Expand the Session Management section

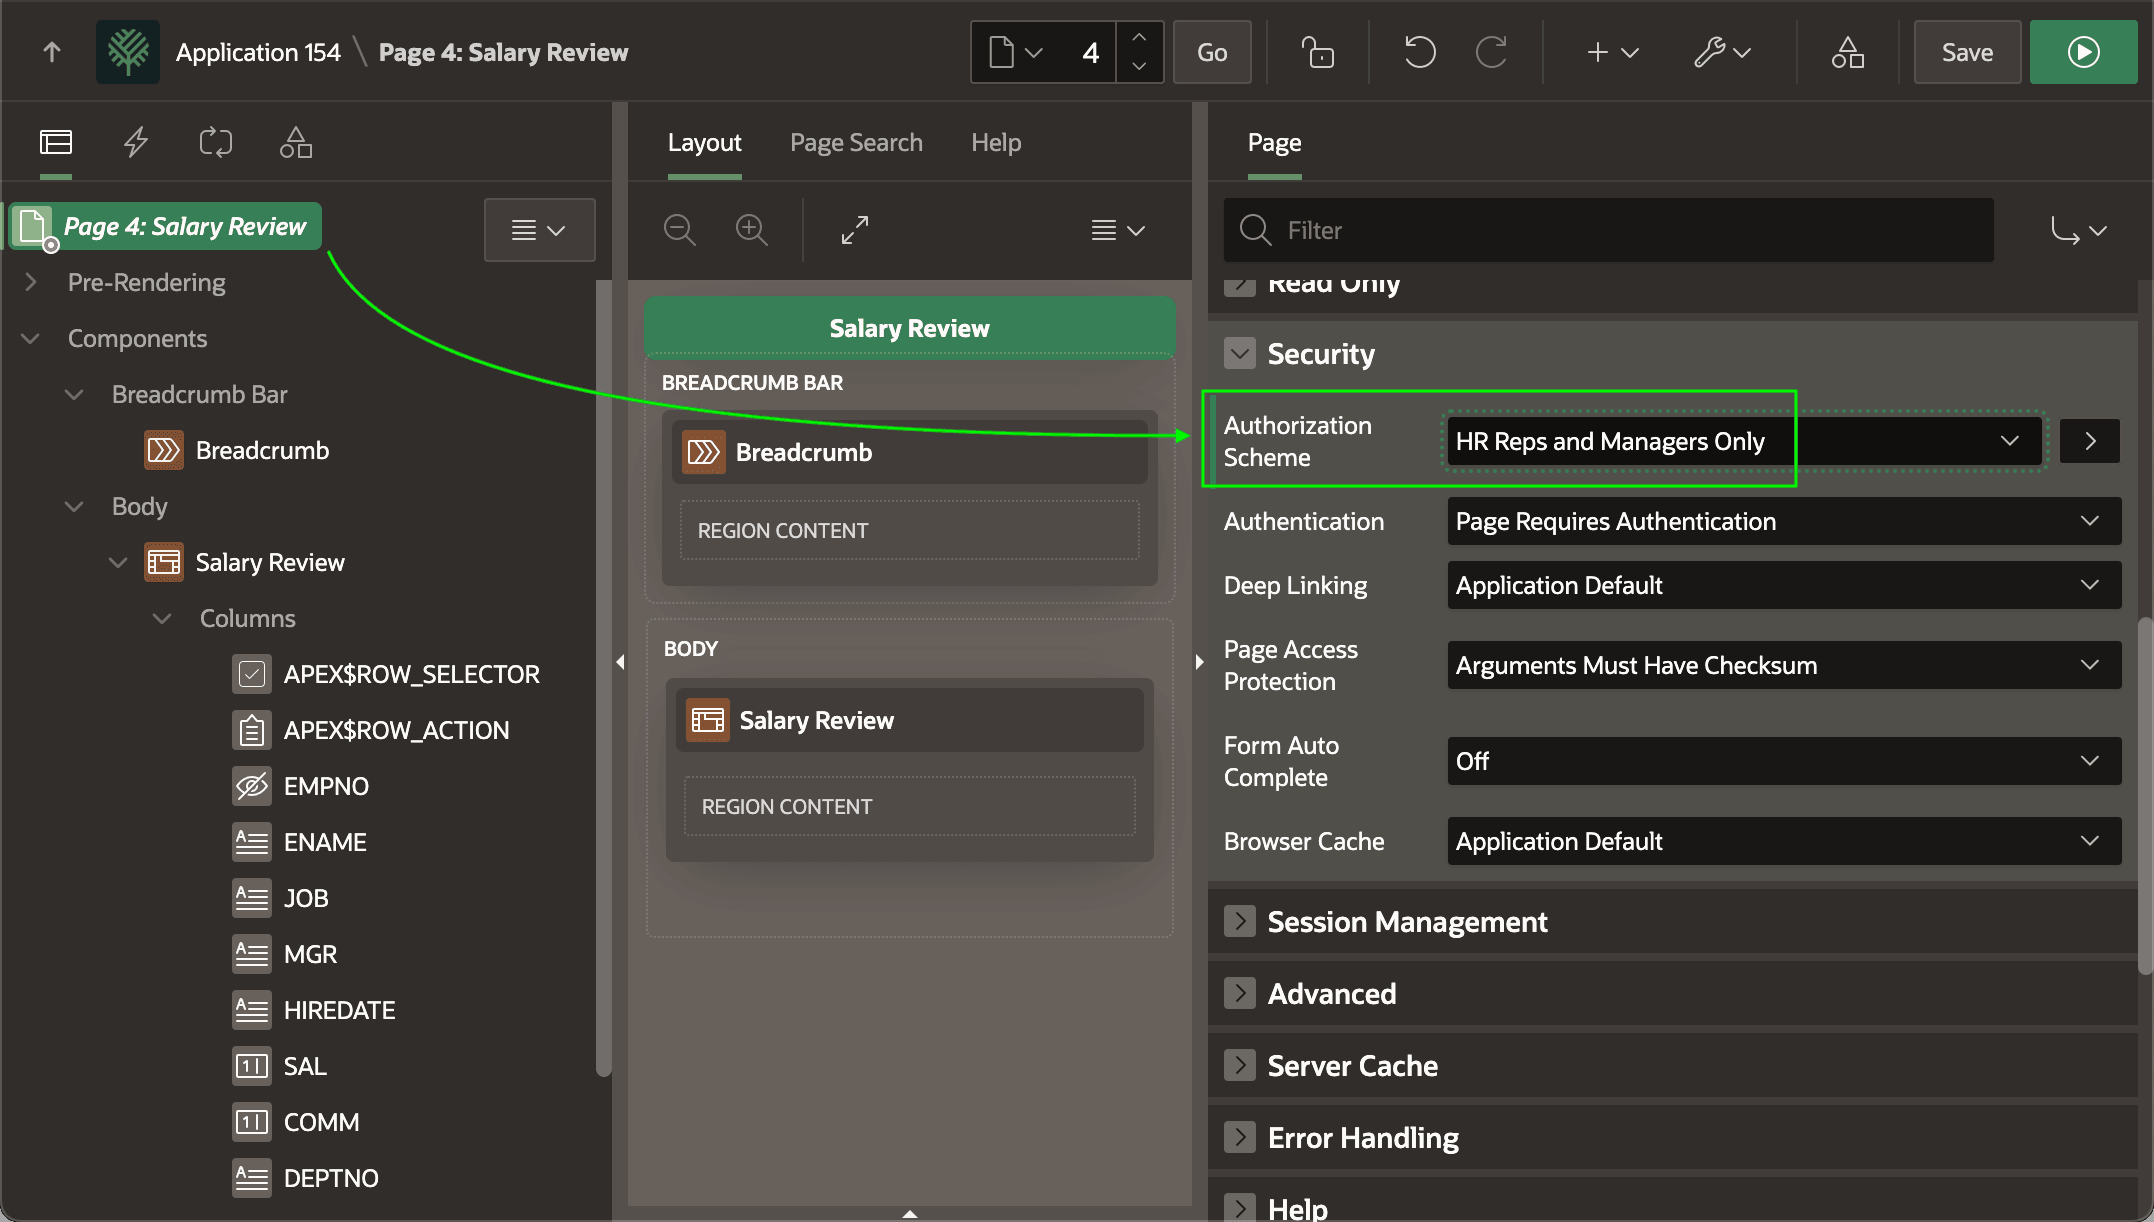click(x=1240, y=921)
